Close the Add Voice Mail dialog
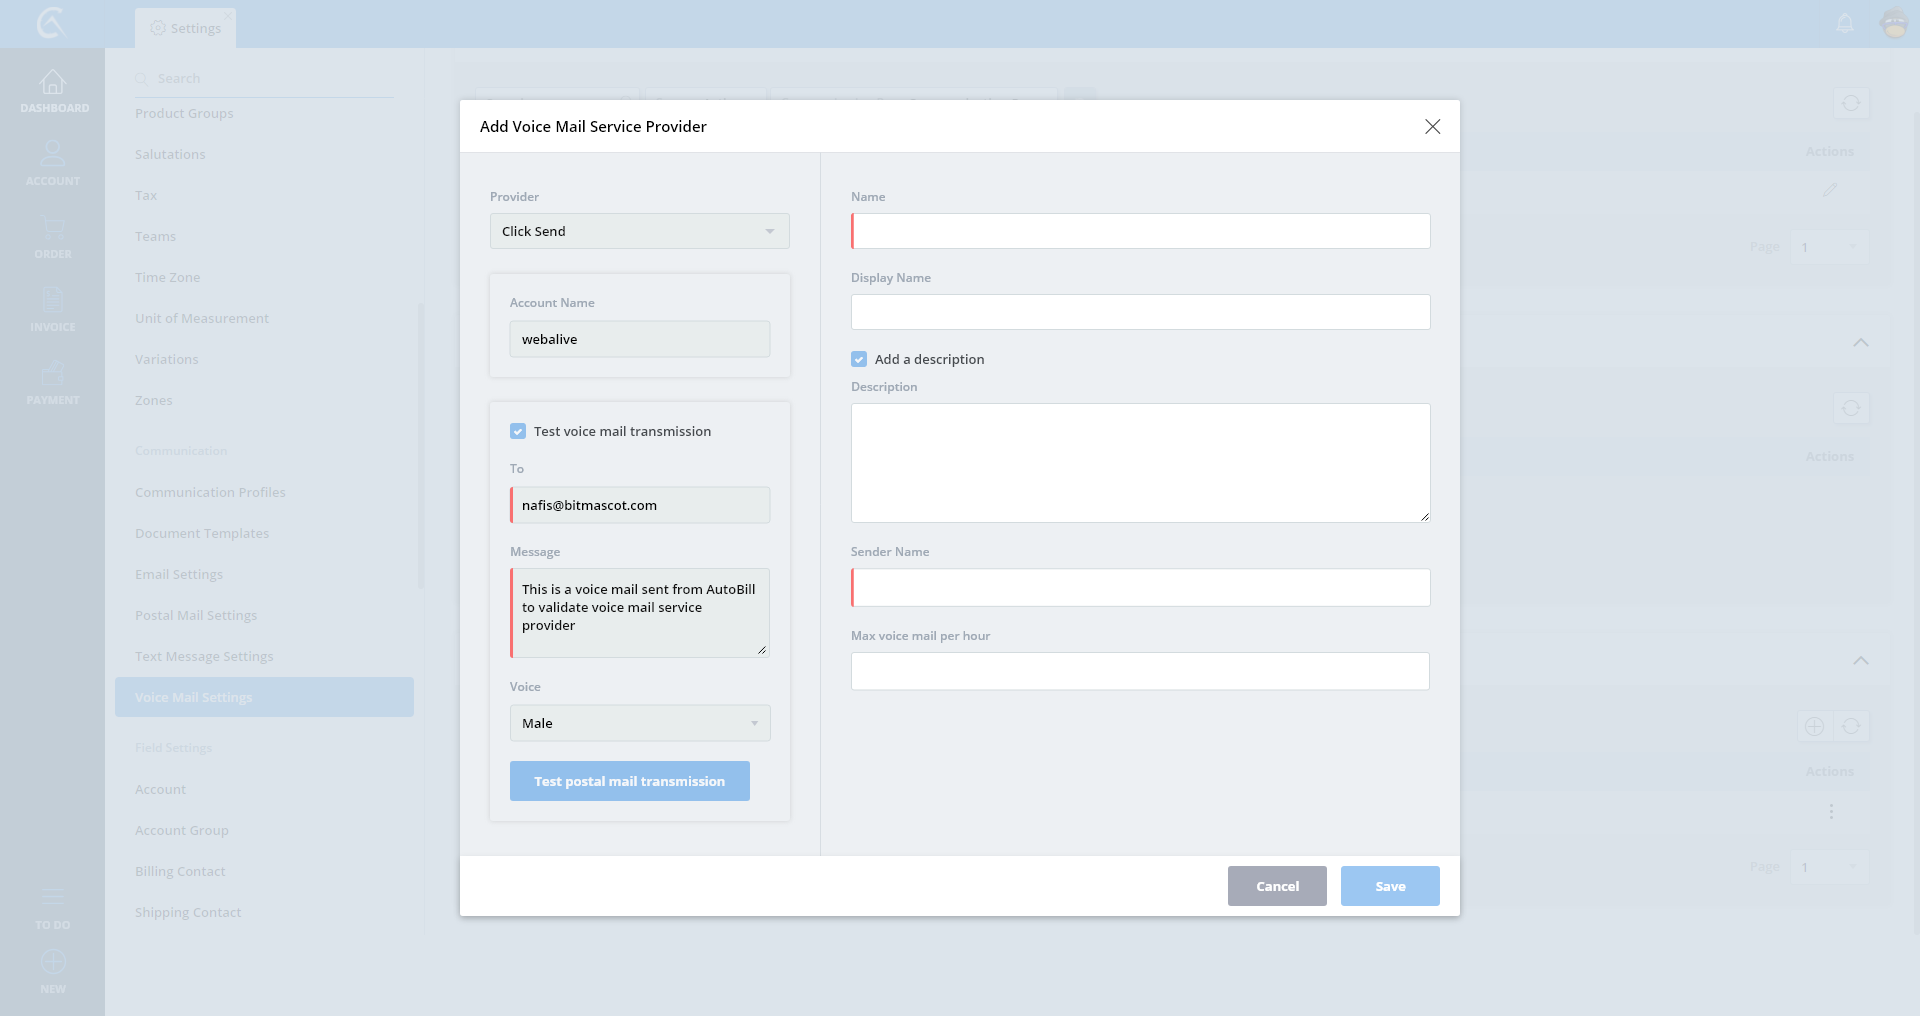Viewport: 1920px width, 1016px height. 1432,126
